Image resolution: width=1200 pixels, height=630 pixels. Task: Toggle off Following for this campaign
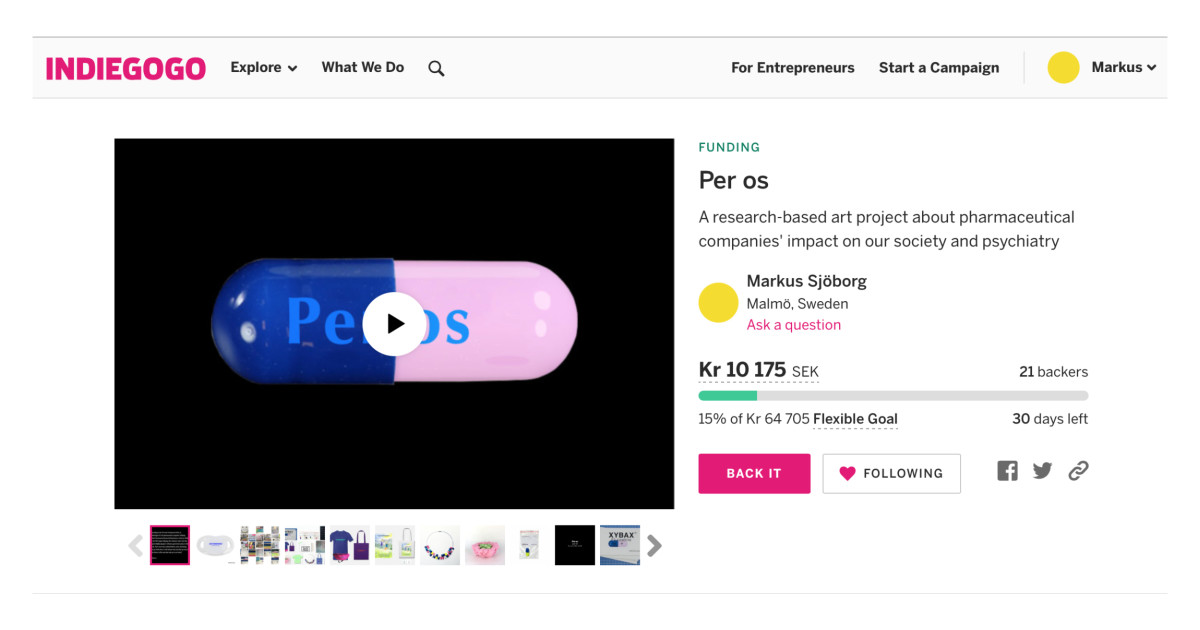[x=891, y=473]
